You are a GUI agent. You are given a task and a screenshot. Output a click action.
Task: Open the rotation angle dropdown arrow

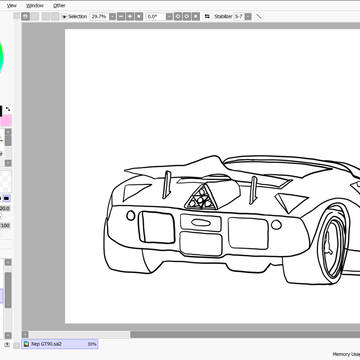click(169, 16)
